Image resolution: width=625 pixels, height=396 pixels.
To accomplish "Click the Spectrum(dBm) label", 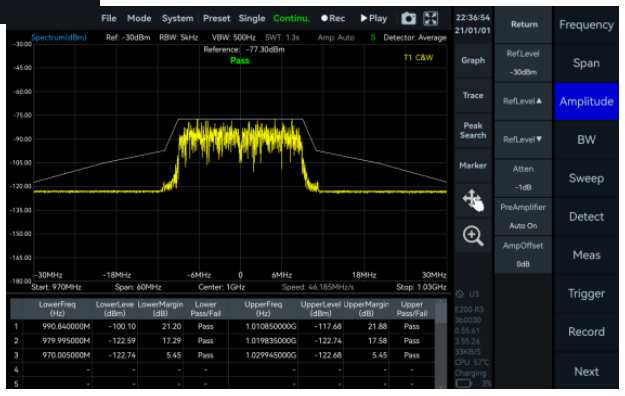I will [x=59, y=37].
